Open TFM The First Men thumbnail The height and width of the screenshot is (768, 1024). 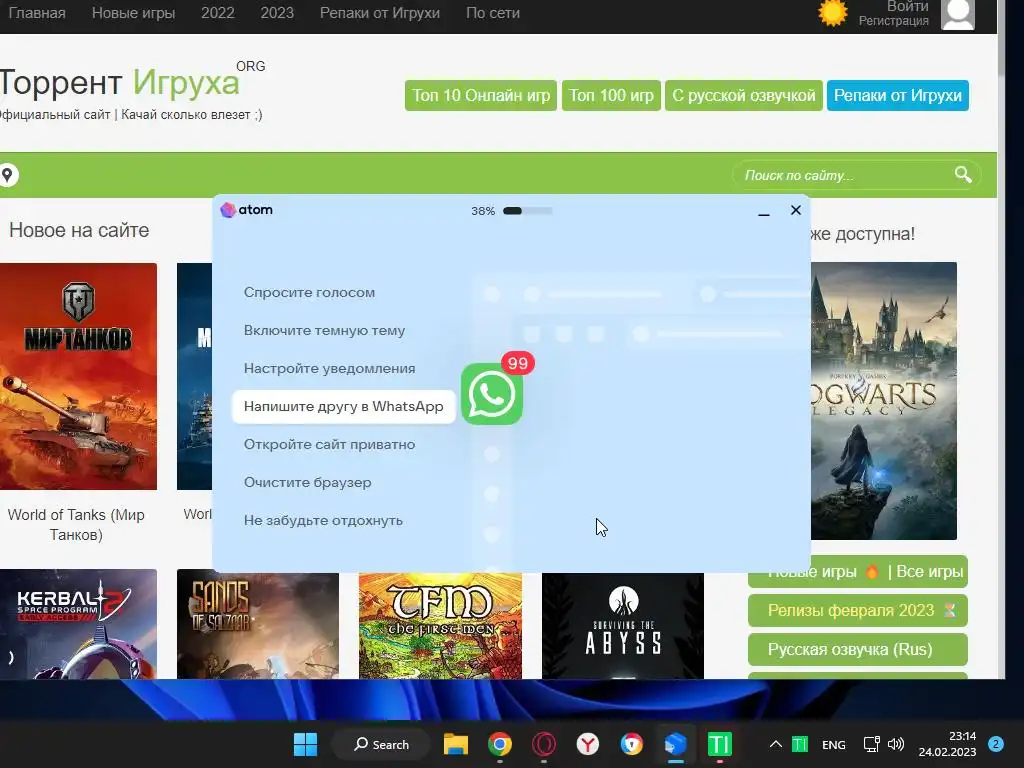click(x=440, y=626)
